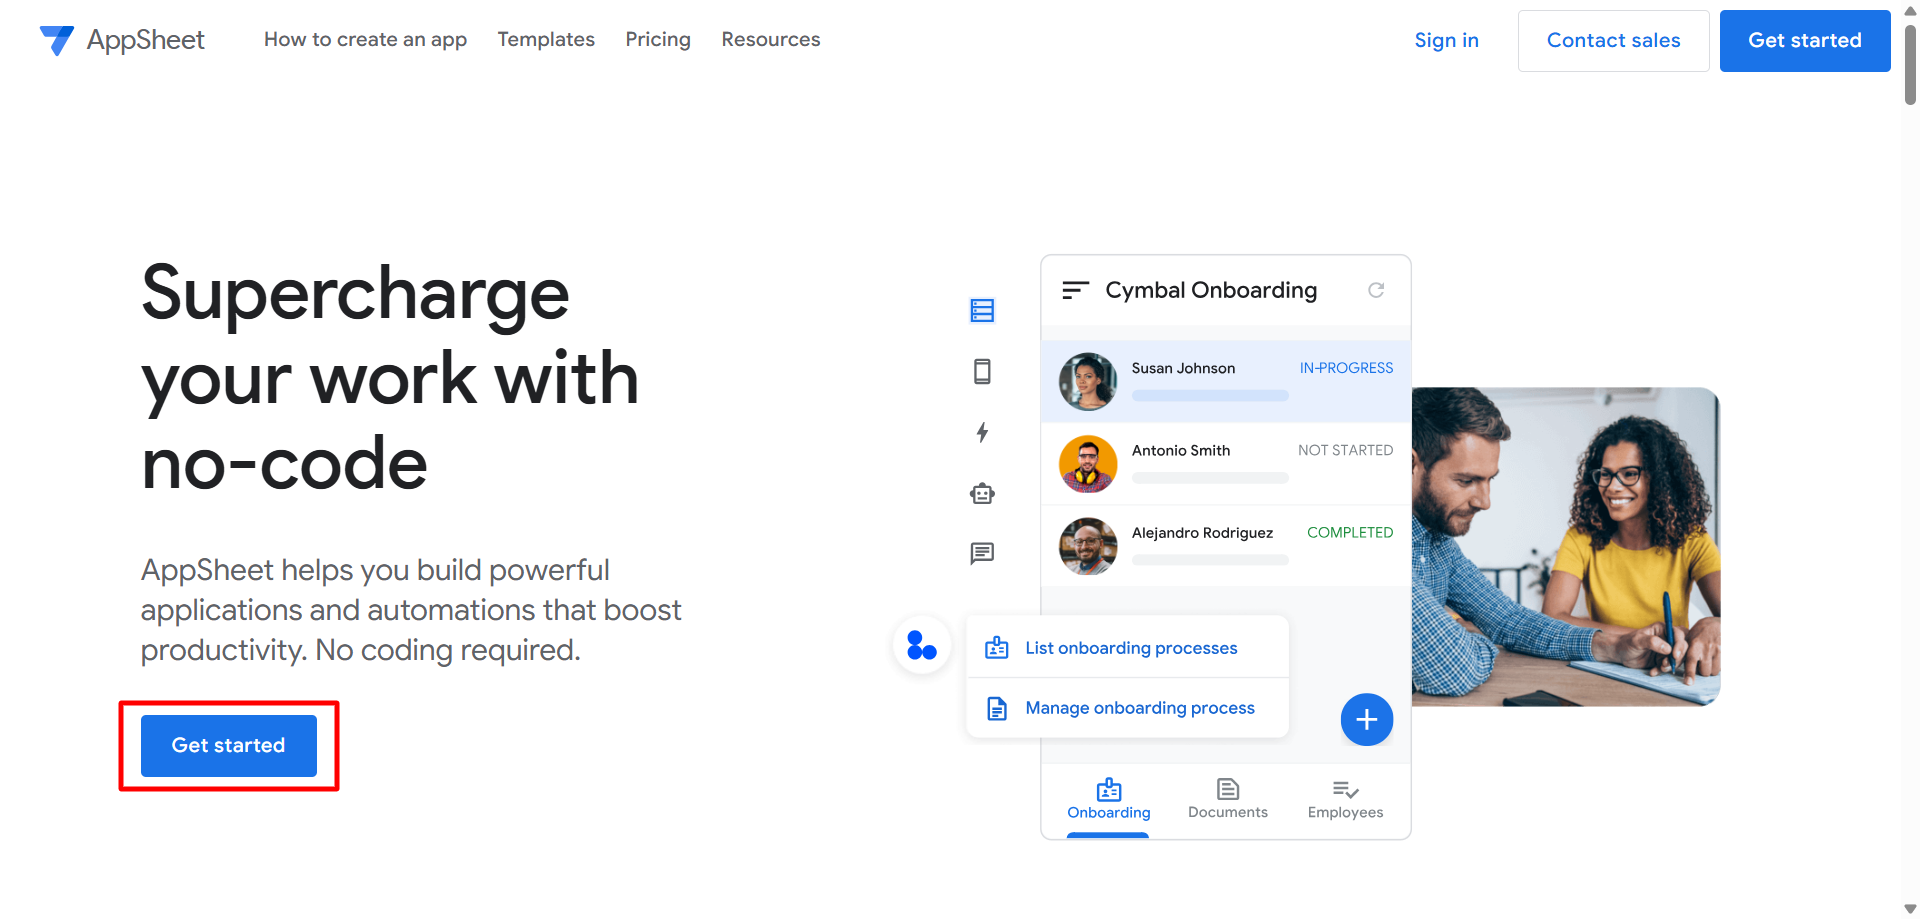Click the scrollbar down arrow
This screenshot has height=919, width=1920.
(x=1910, y=909)
